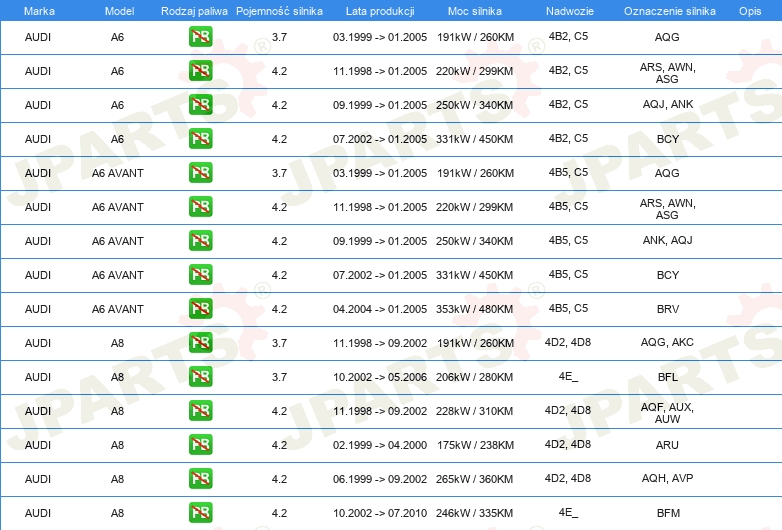The image size is (782, 530).
Task: Click power value '353kW / 480KM'
Action: 474,309
